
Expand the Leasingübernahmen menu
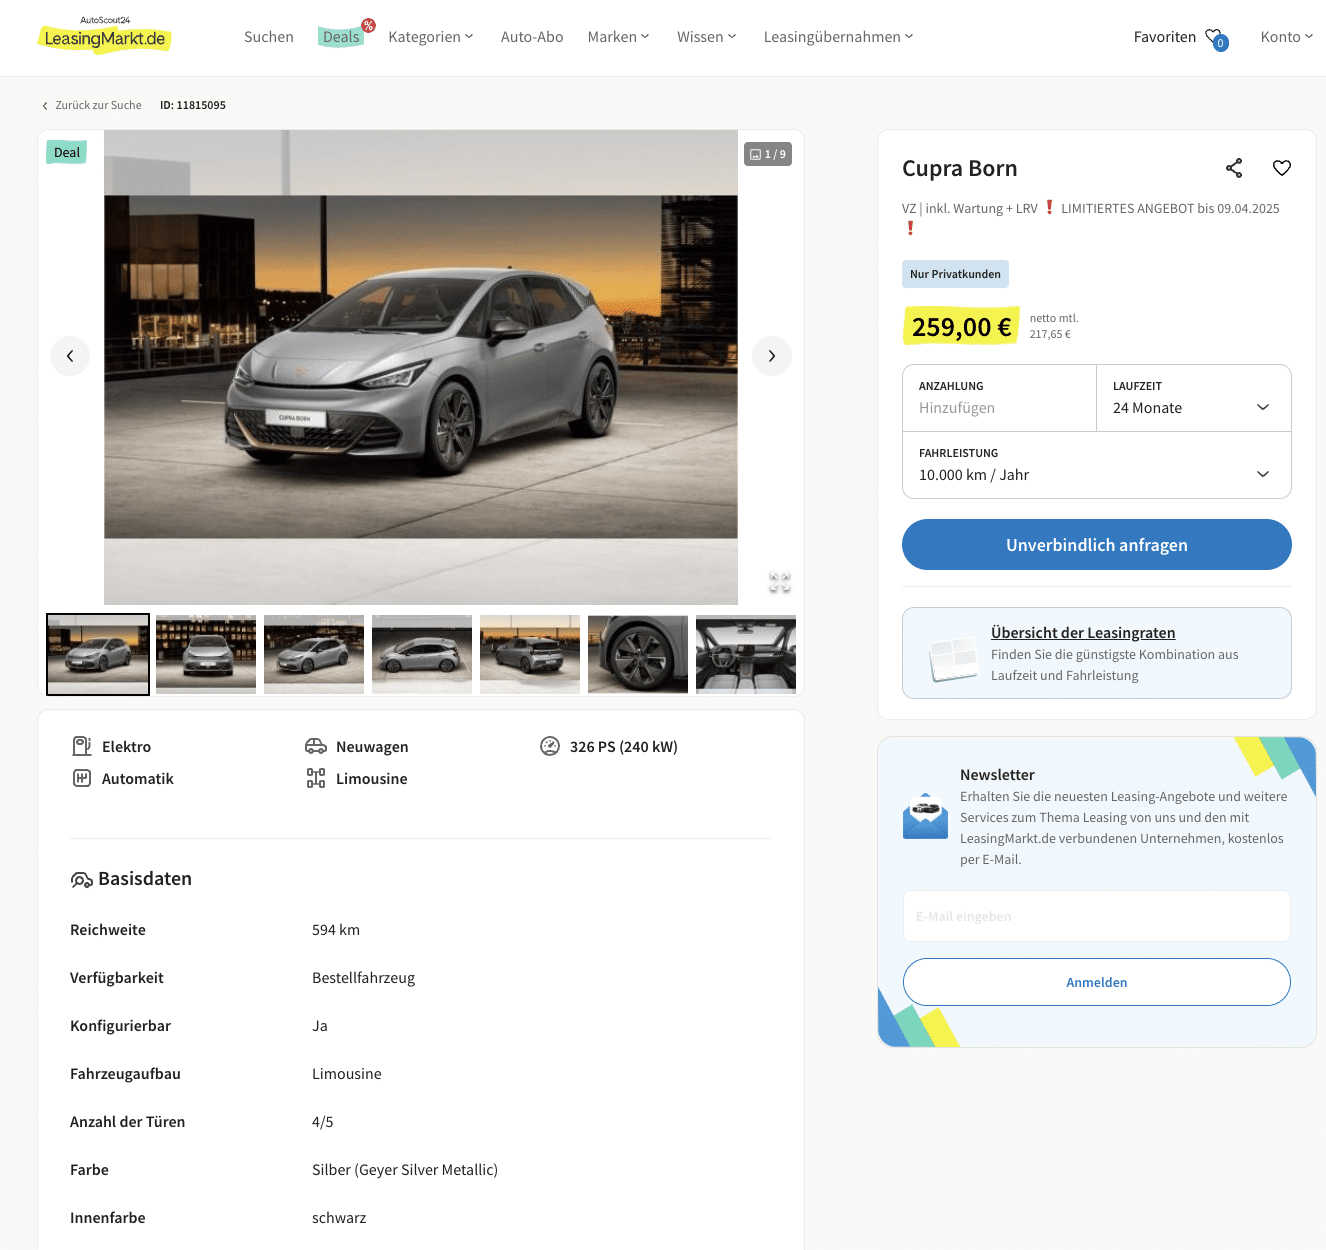839,37
